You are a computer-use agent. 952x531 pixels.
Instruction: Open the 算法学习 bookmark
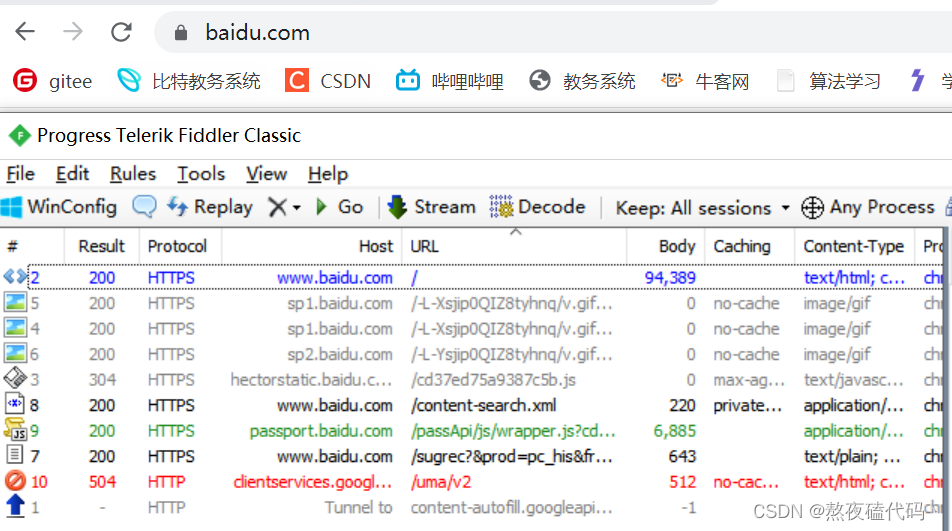pyautogui.click(x=829, y=81)
